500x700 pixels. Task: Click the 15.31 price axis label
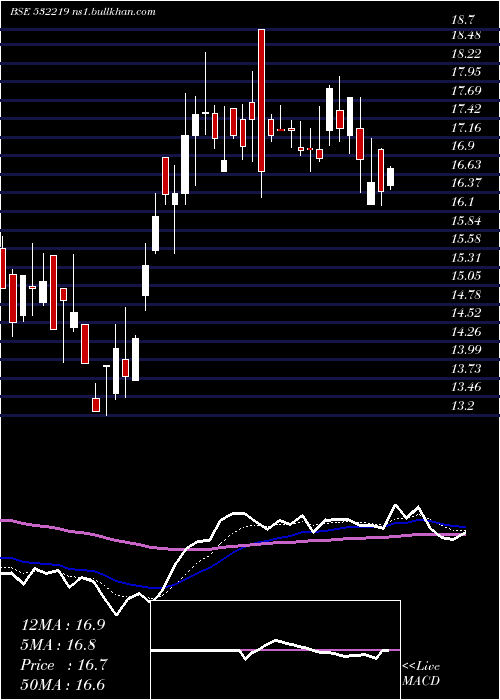(466, 257)
